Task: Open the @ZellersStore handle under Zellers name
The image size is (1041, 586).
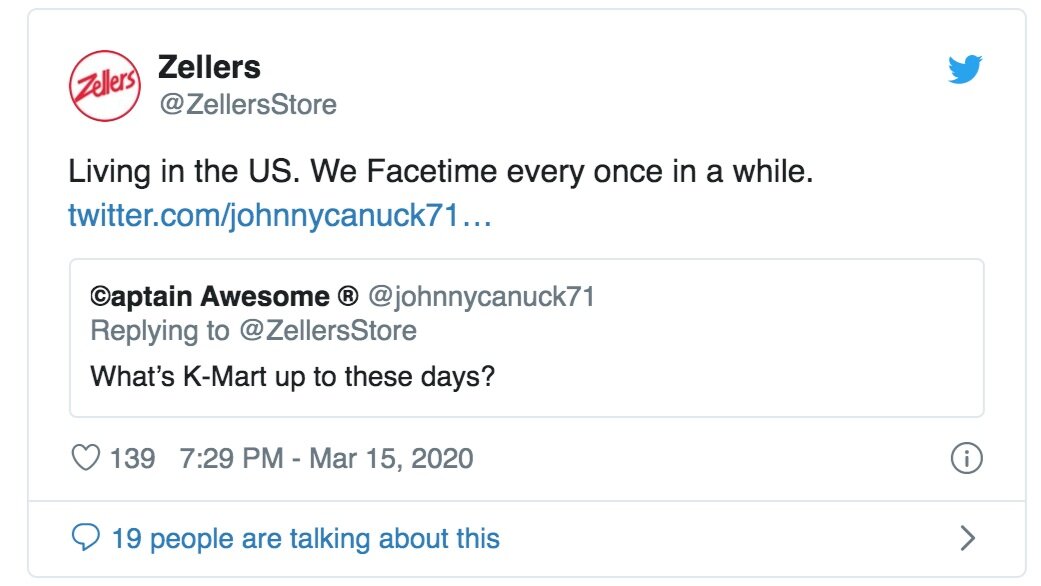Action: [248, 104]
